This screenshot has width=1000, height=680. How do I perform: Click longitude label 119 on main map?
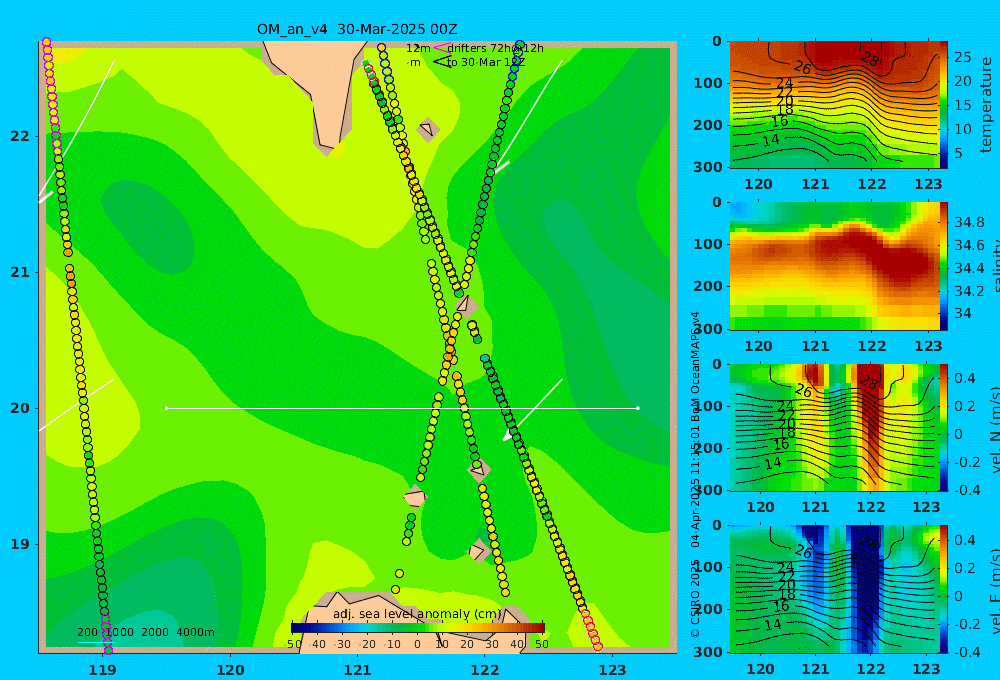[103, 669]
